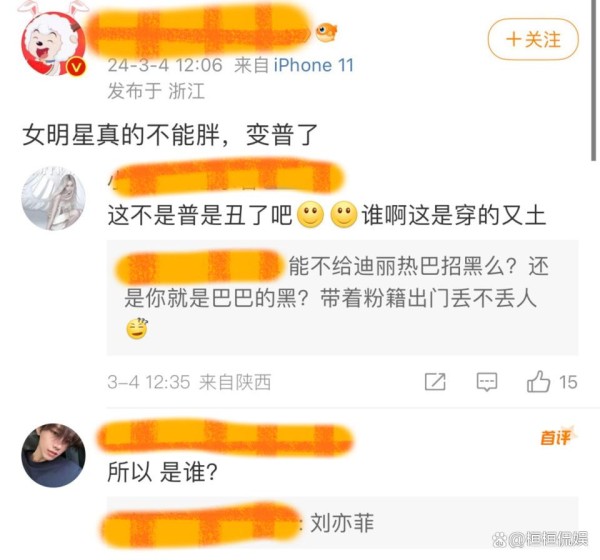Tap the first smiley emoji in comment
The height and width of the screenshot is (560, 600).
coord(310,215)
